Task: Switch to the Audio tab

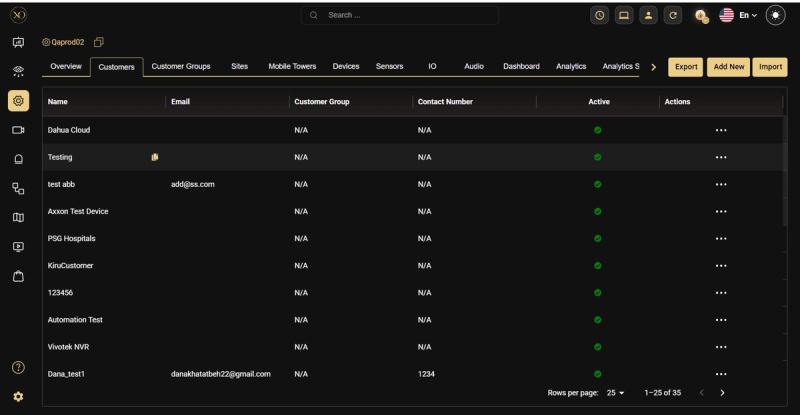Action: pos(474,66)
